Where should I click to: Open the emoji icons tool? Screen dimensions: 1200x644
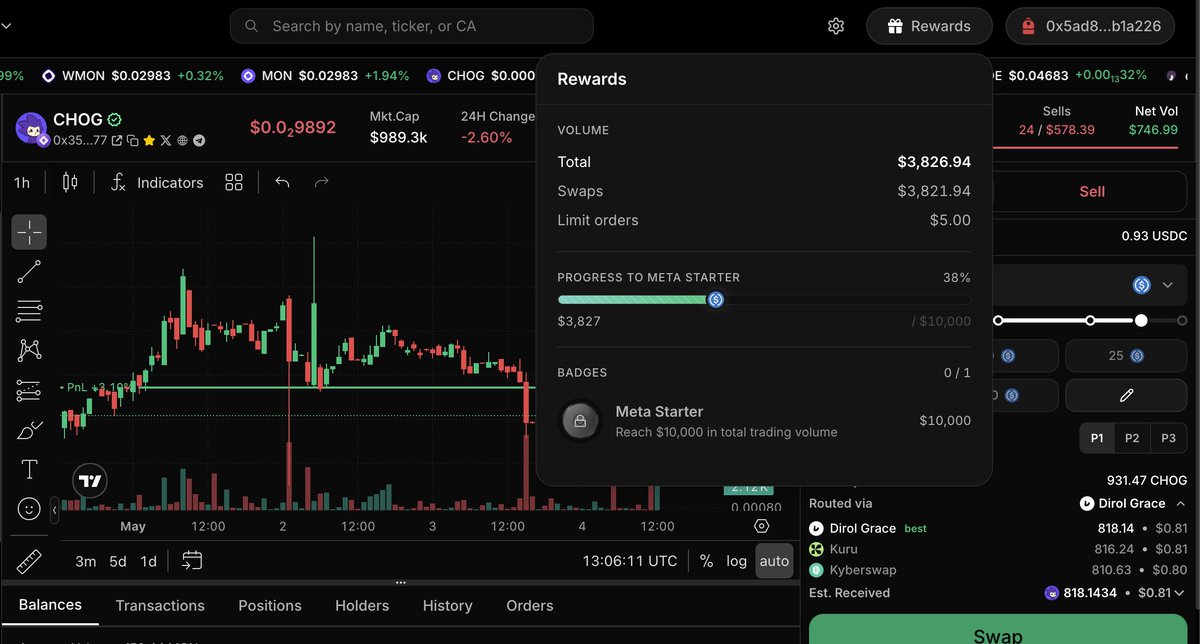click(29, 509)
